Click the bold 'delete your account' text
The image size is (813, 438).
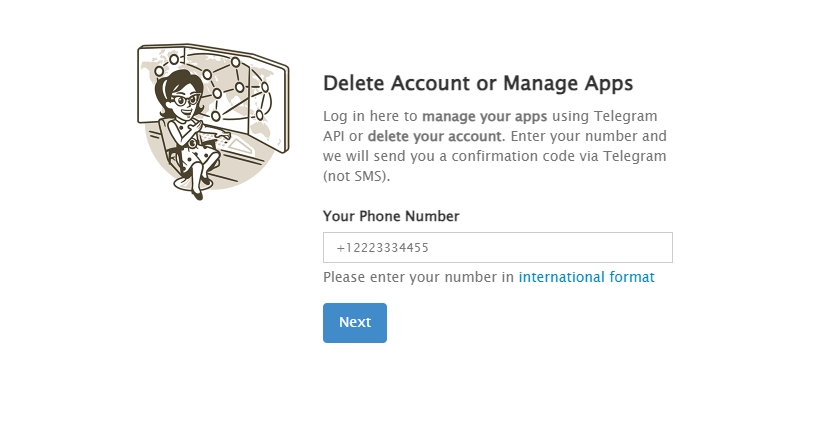(434, 136)
